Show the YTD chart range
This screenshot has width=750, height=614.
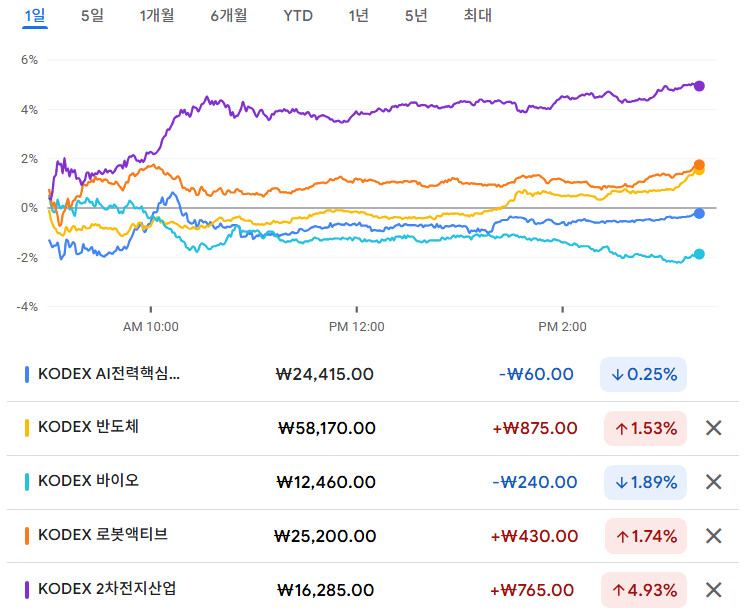[298, 16]
